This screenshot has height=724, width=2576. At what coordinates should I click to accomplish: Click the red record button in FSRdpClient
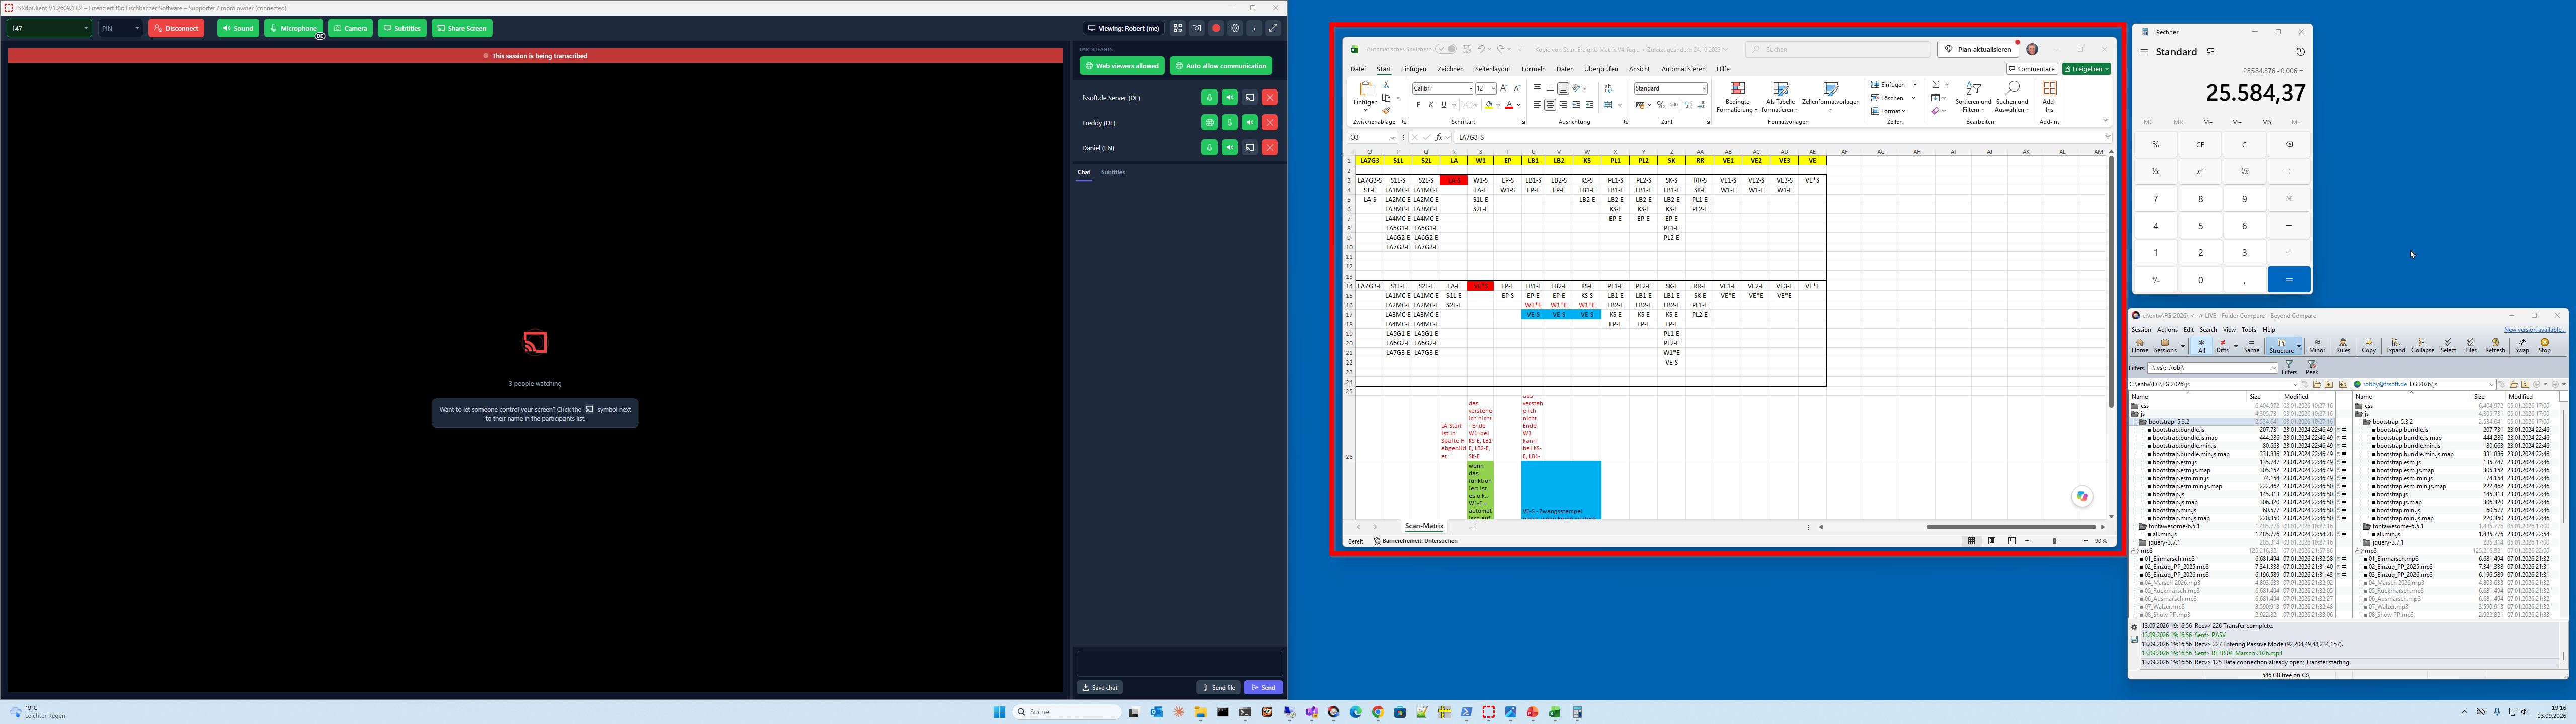[x=1216, y=28]
